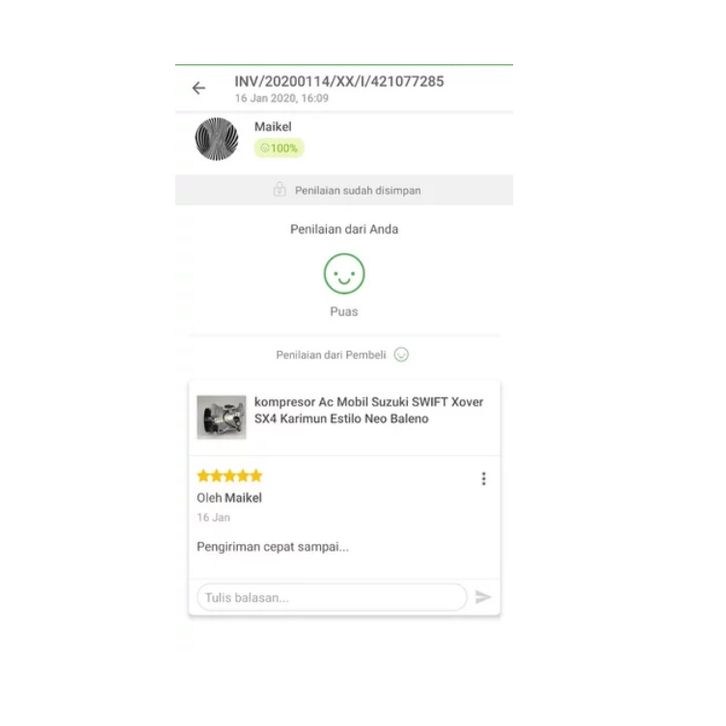Tap the Penilaian sudah disimpan banner
Viewport: 726px width, 726px height.
344,190
